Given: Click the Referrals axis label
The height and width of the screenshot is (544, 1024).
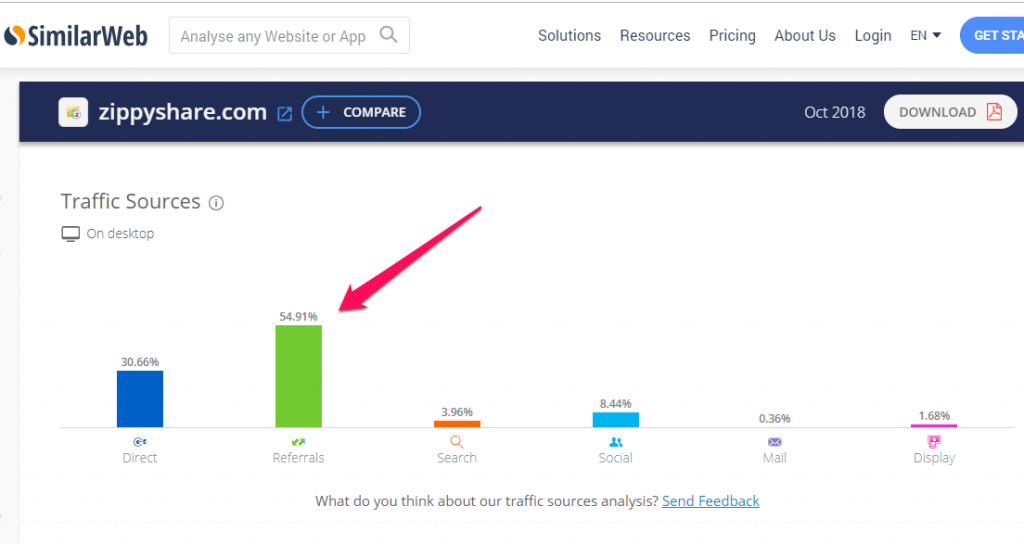Looking at the screenshot, I should [298, 458].
